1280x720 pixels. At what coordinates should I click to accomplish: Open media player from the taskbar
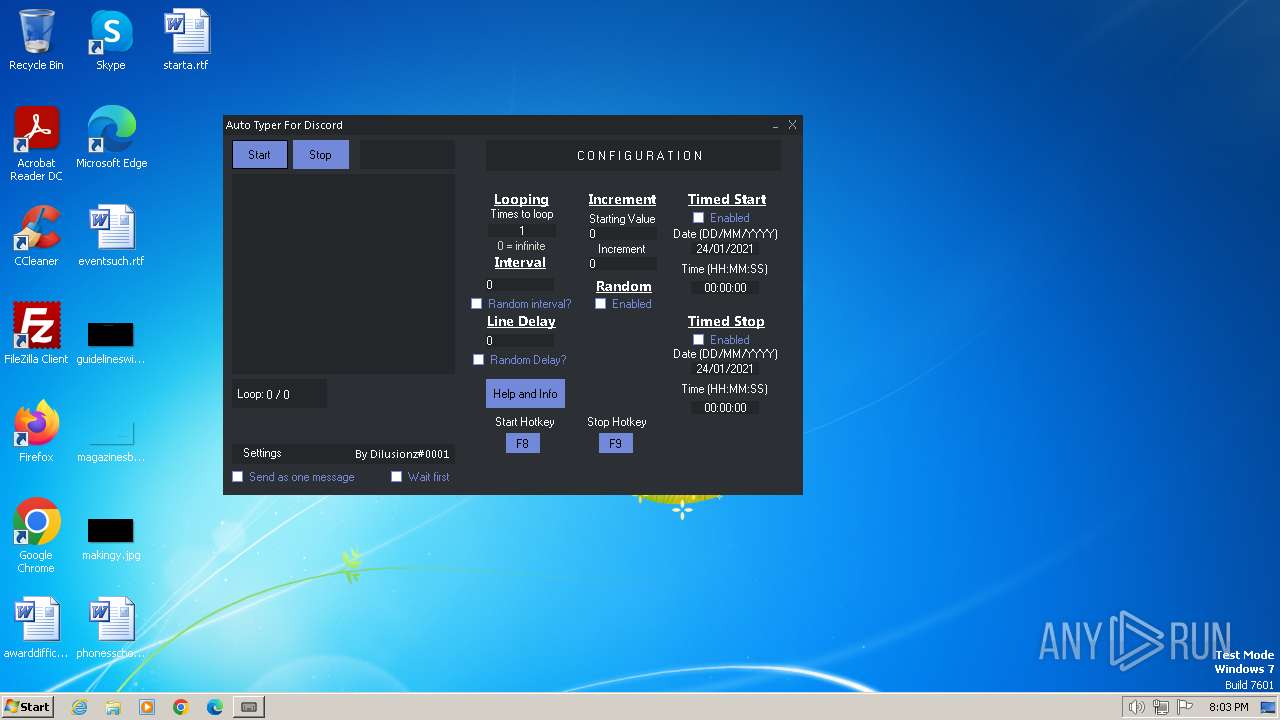coord(147,707)
